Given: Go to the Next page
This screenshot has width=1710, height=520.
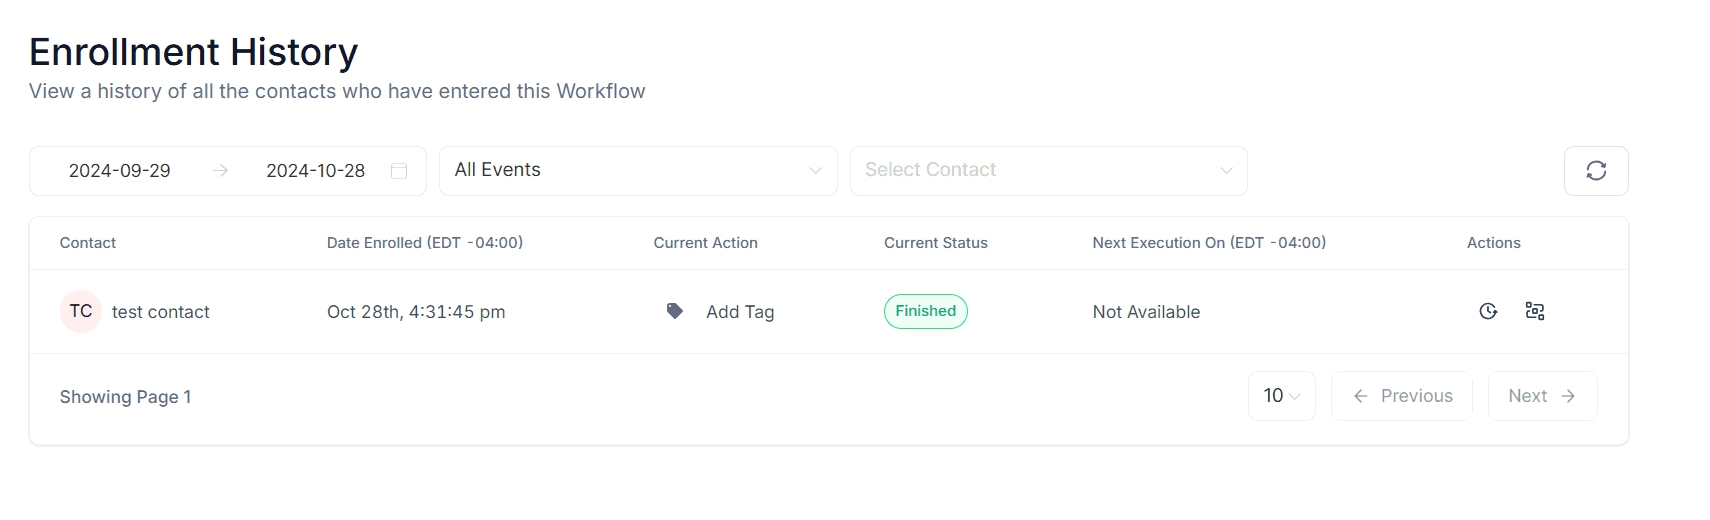Looking at the screenshot, I should (1542, 396).
